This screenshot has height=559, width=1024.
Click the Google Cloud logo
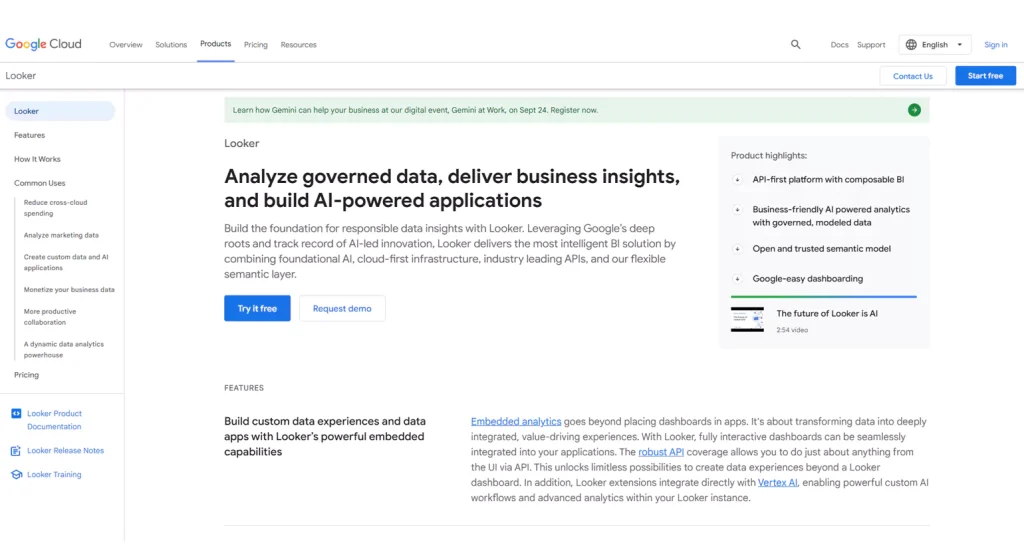(x=43, y=44)
